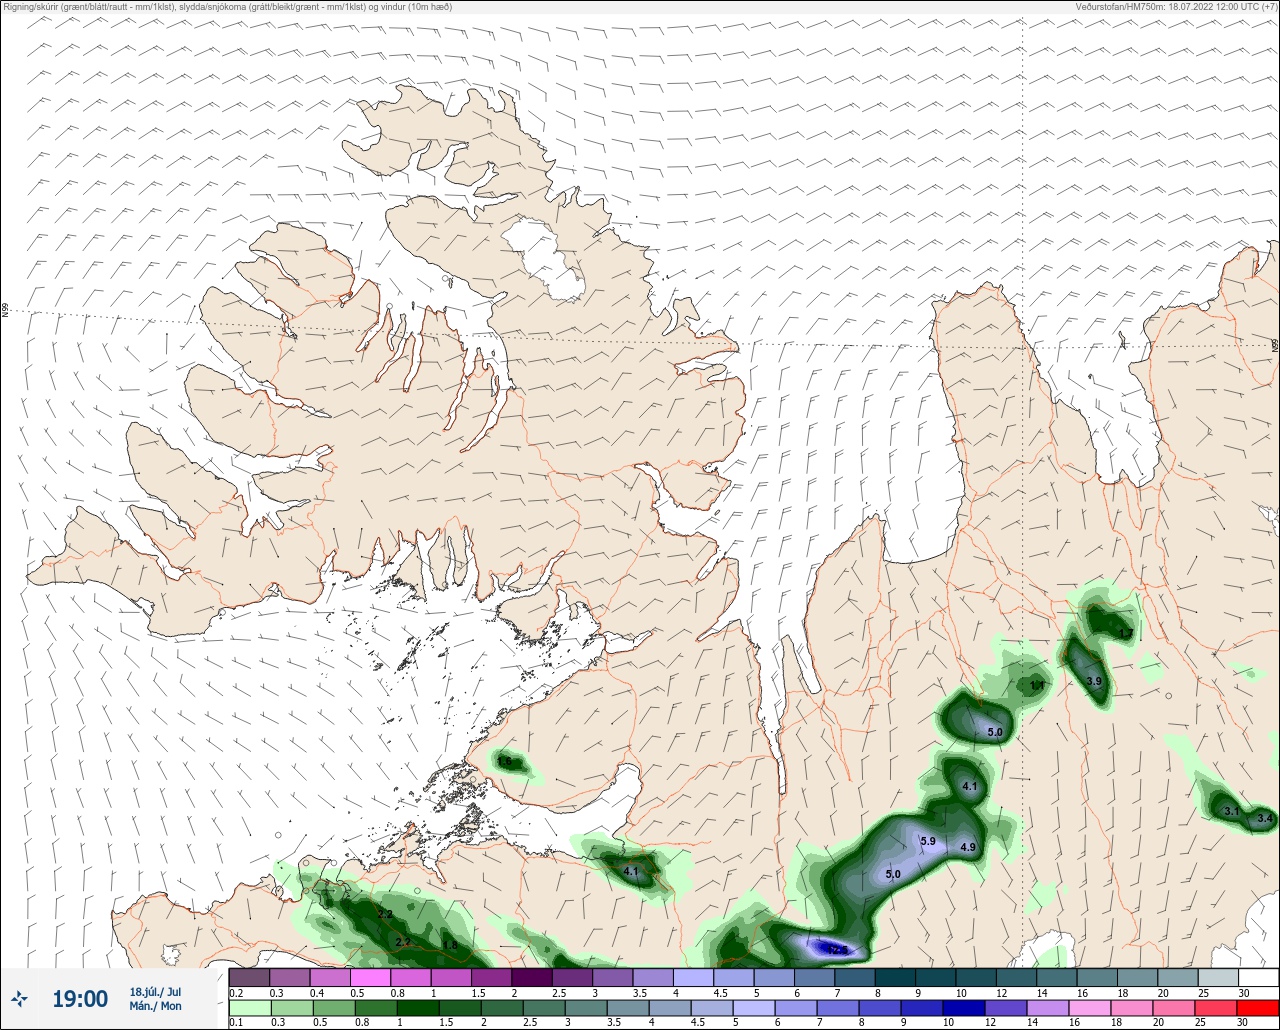The image size is (1280, 1030).
Task: Click the '18.júl./ Jul' date label
Action: [156, 992]
